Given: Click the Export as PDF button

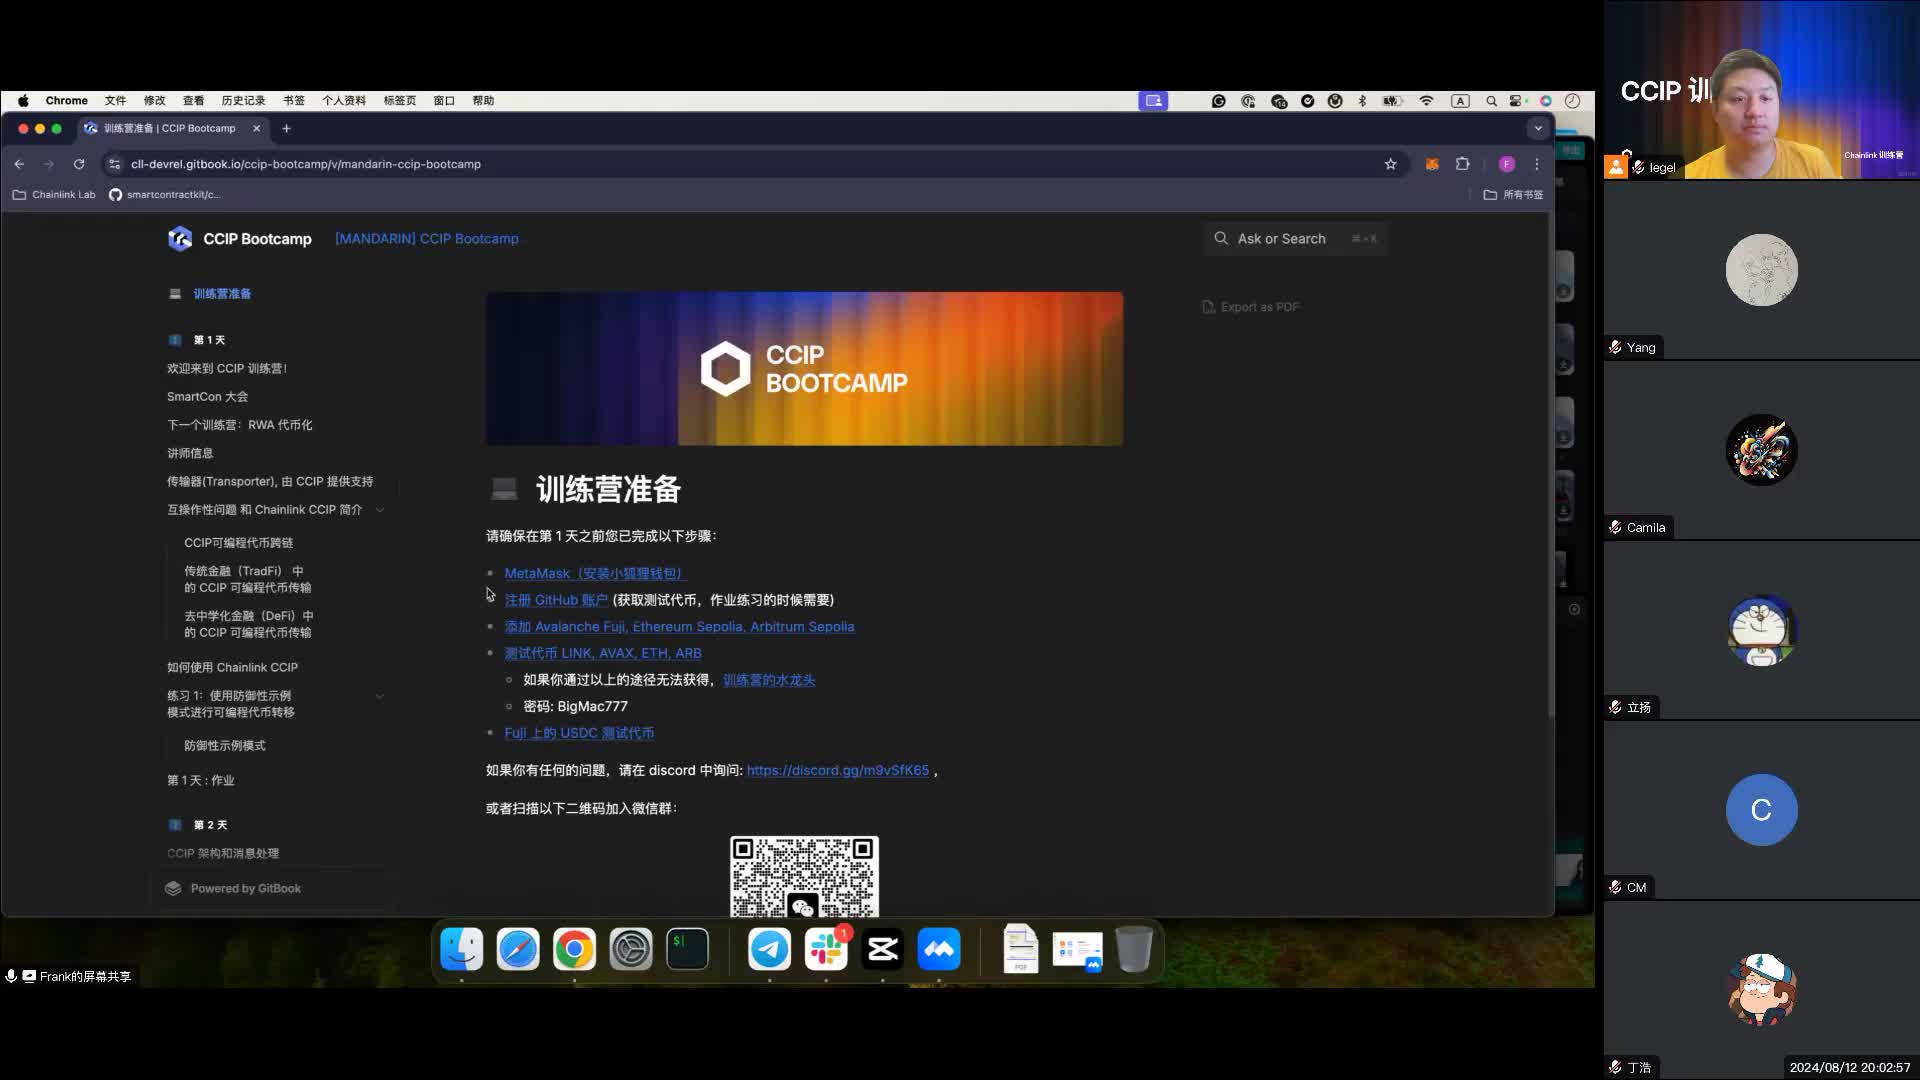Looking at the screenshot, I should click(x=1251, y=307).
